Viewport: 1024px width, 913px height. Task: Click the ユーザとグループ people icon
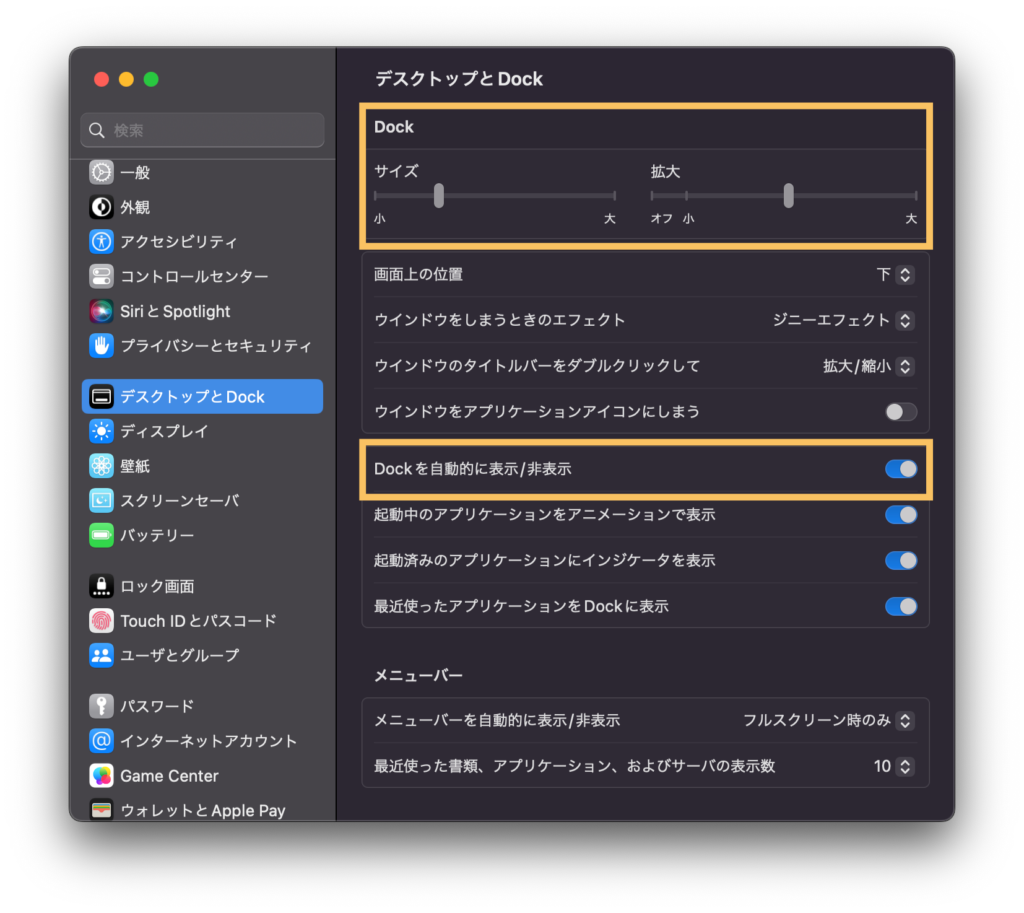click(x=101, y=655)
